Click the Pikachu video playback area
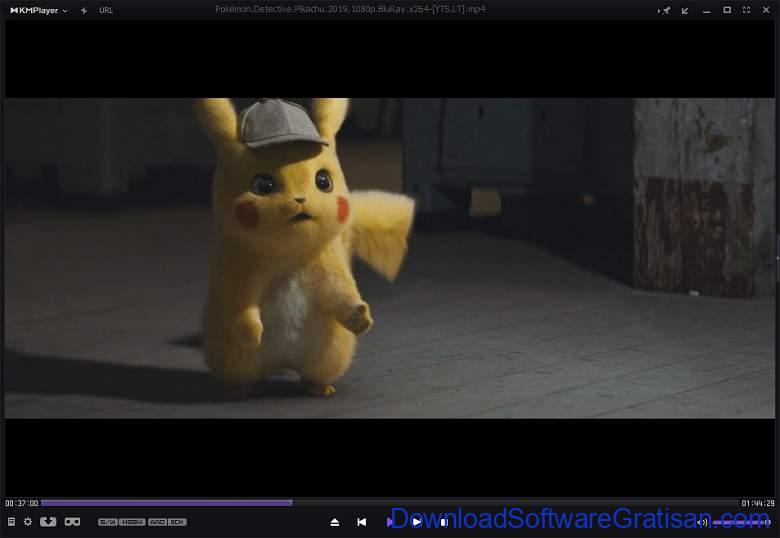 pyautogui.click(x=390, y=258)
